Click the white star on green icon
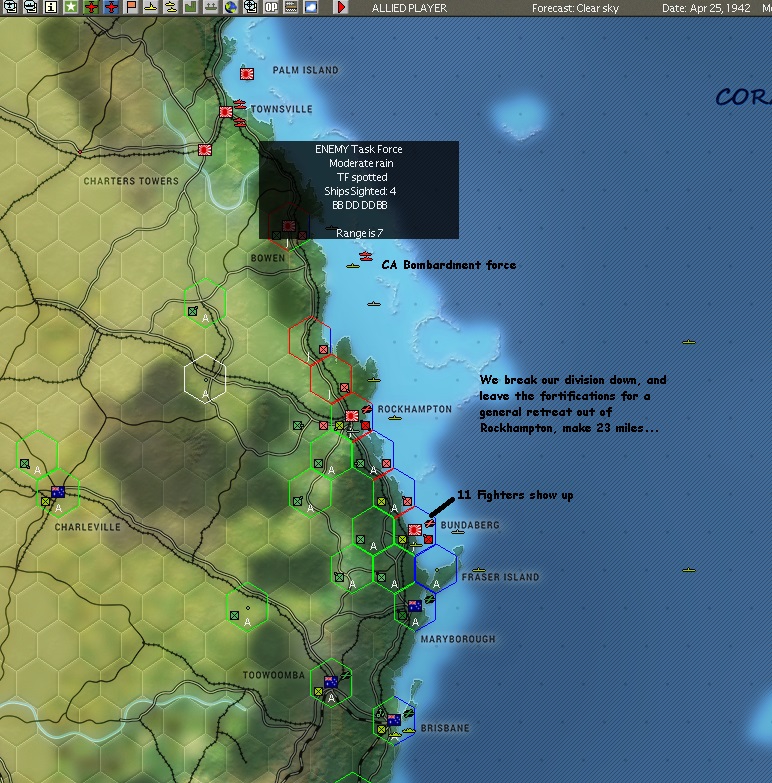This screenshot has height=783, width=772. tap(71, 7)
